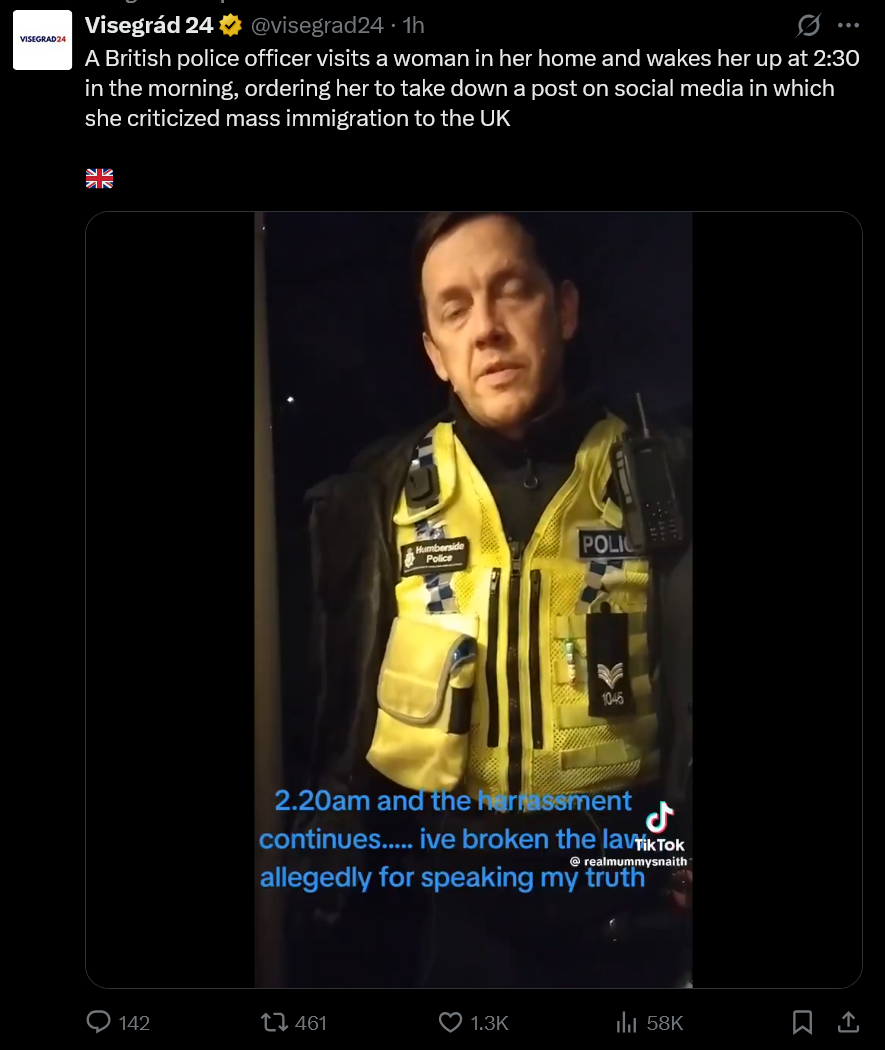885x1050 pixels.
Task: Open the Visegrád 24 profile avatar
Action: point(42,40)
